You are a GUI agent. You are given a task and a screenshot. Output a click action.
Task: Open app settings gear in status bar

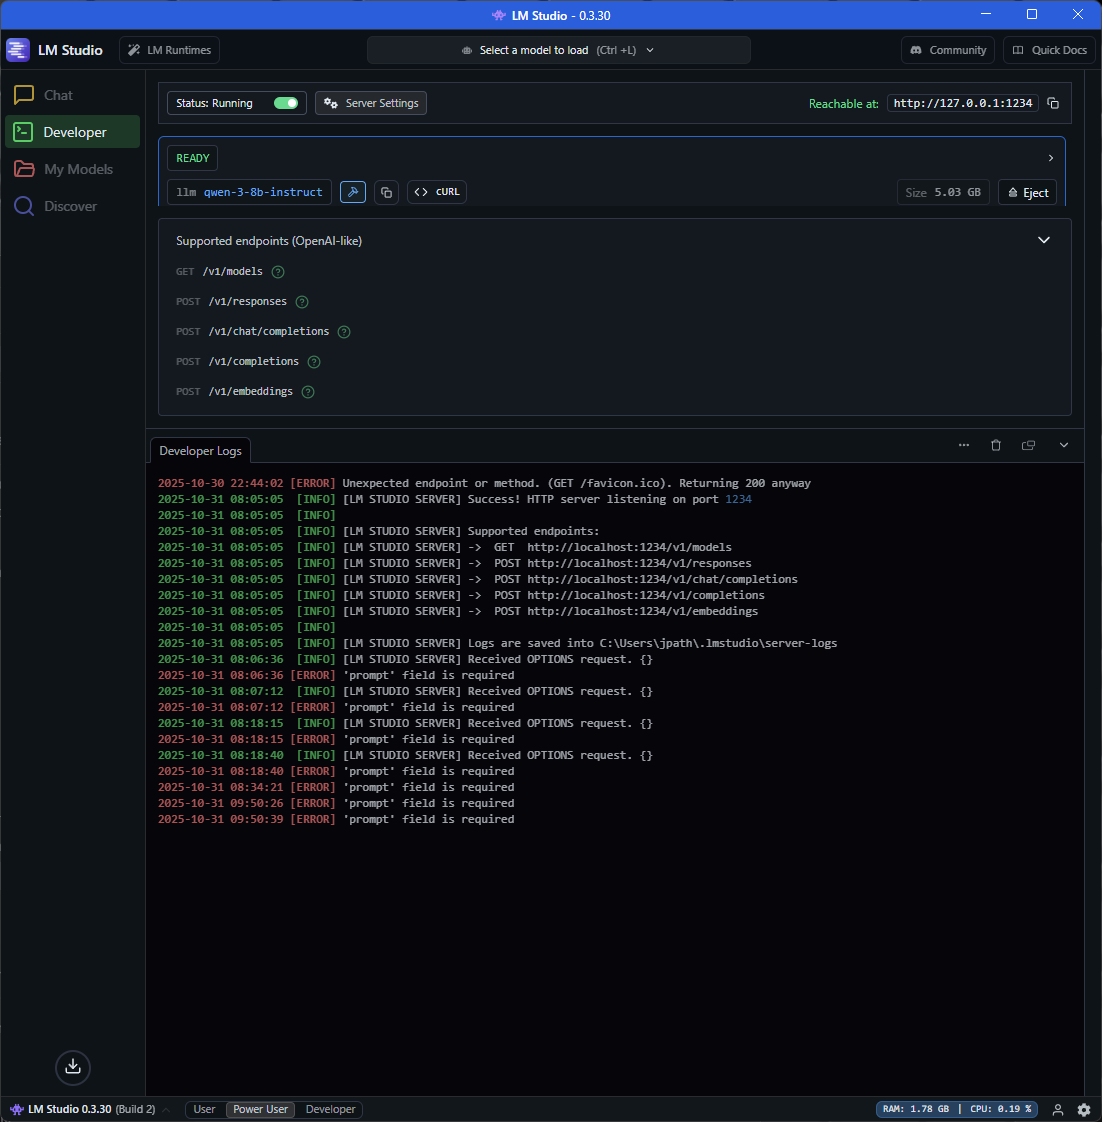tap(1084, 1109)
